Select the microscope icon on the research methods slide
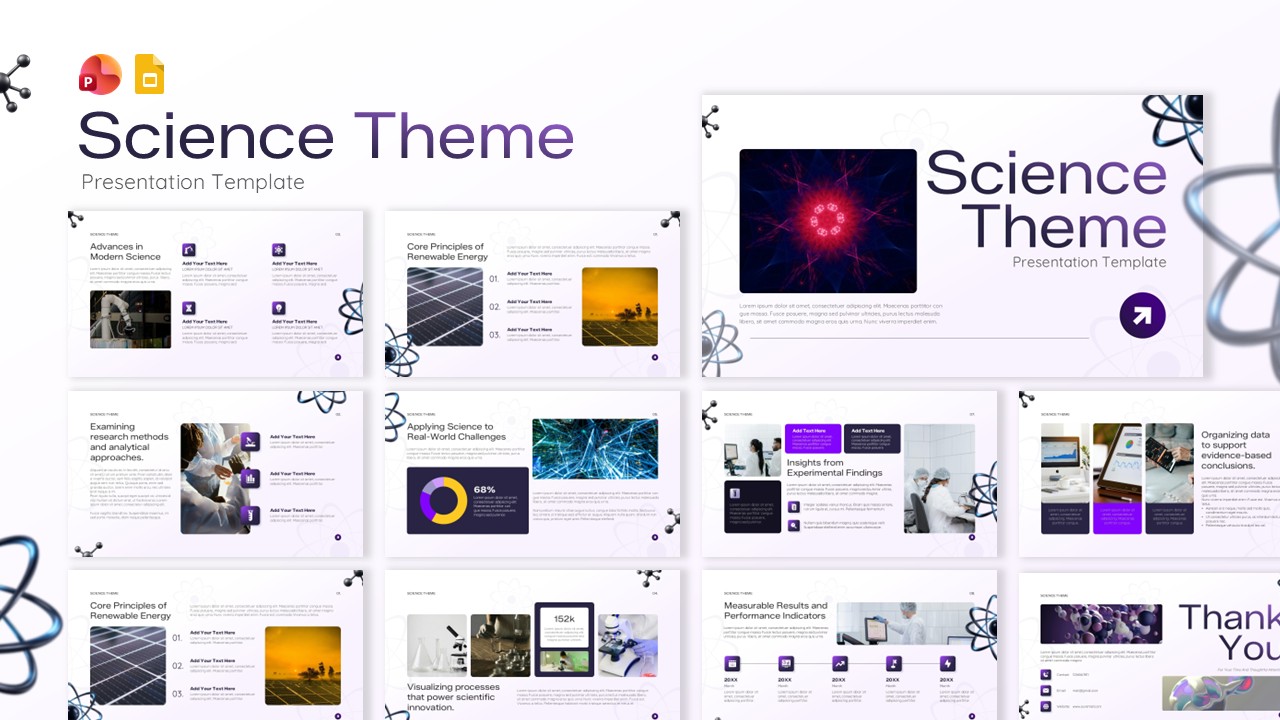The image size is (1280, 720). pos(250,441)
